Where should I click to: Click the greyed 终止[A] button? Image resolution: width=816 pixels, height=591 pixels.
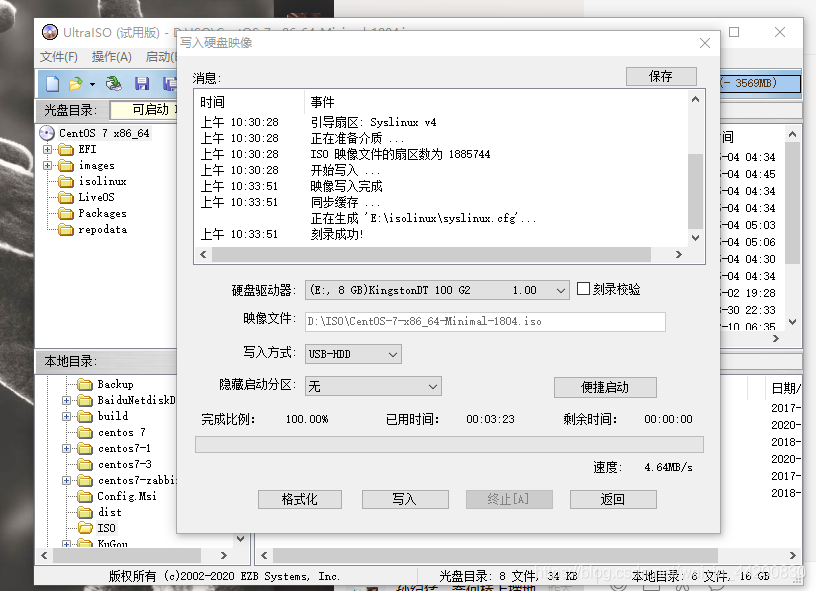pyautogui.click(x=509, y=499)
